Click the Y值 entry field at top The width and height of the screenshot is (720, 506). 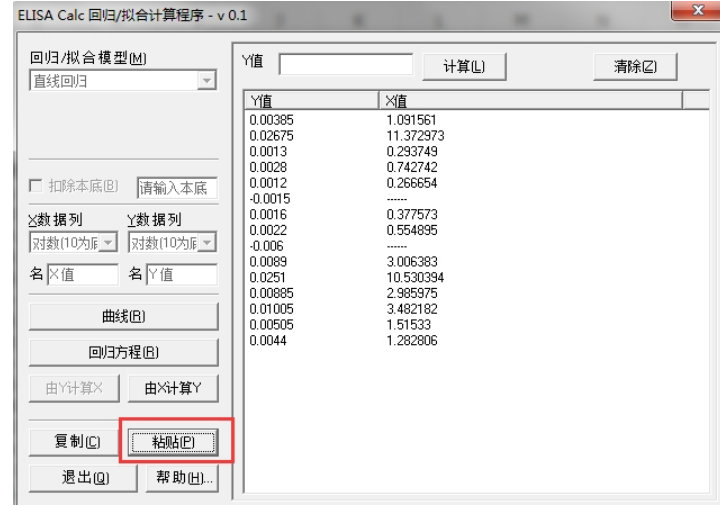(346, 64)
